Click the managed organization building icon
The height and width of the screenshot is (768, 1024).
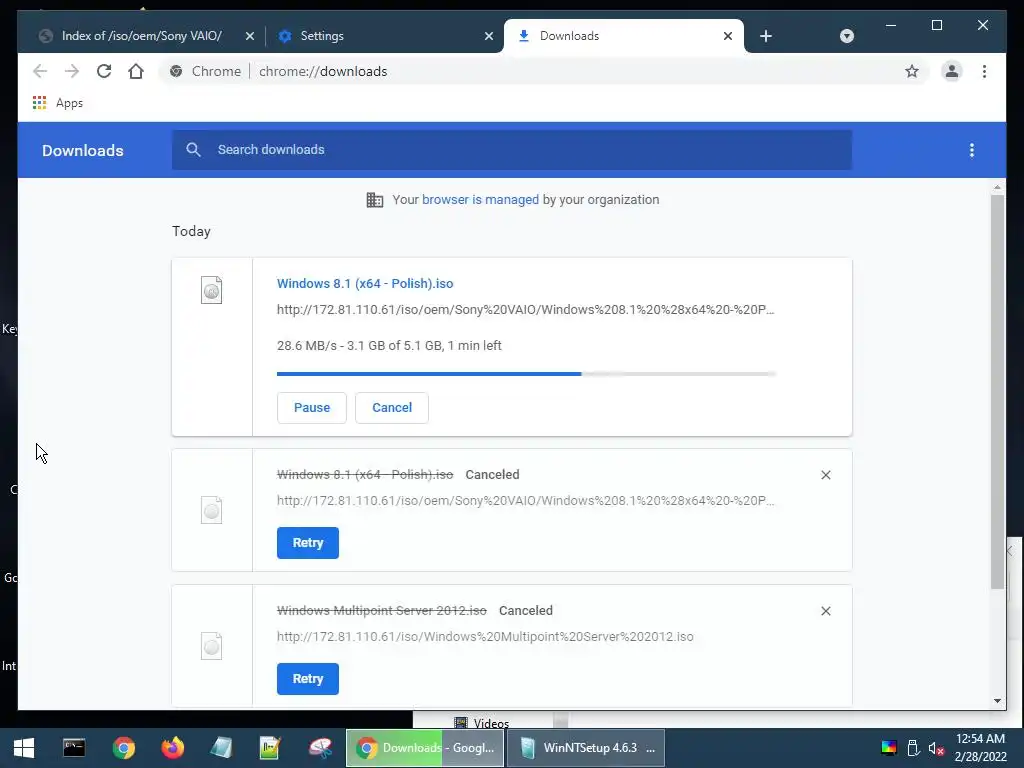[375, 200]
